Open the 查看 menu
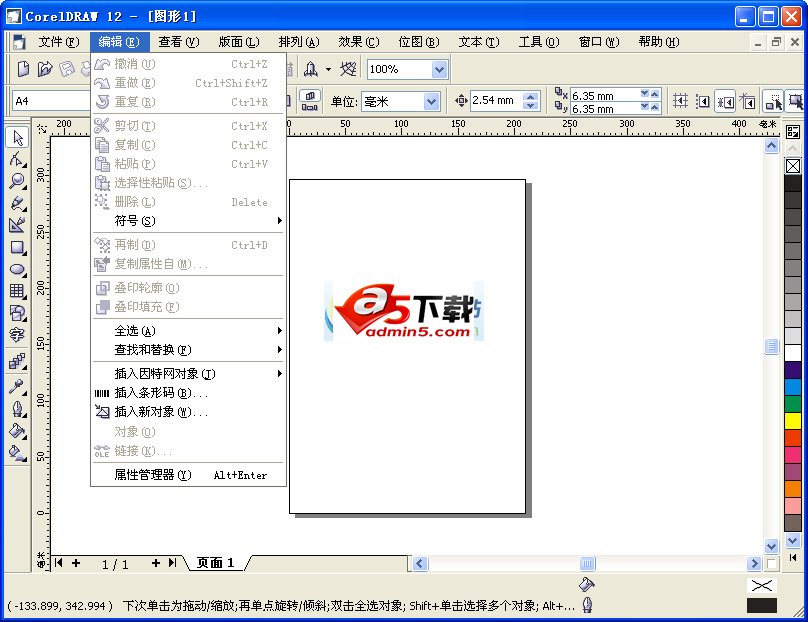 [176, 42]
